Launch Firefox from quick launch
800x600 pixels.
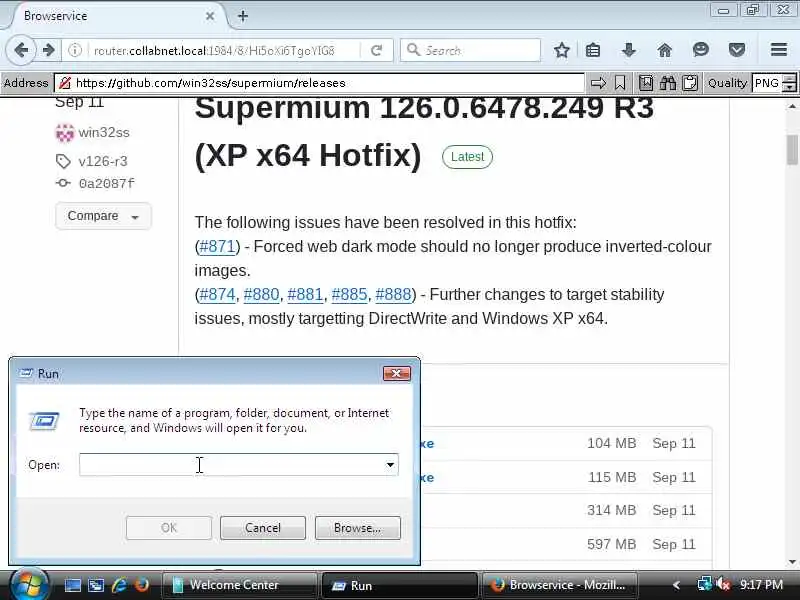(142, 585)
